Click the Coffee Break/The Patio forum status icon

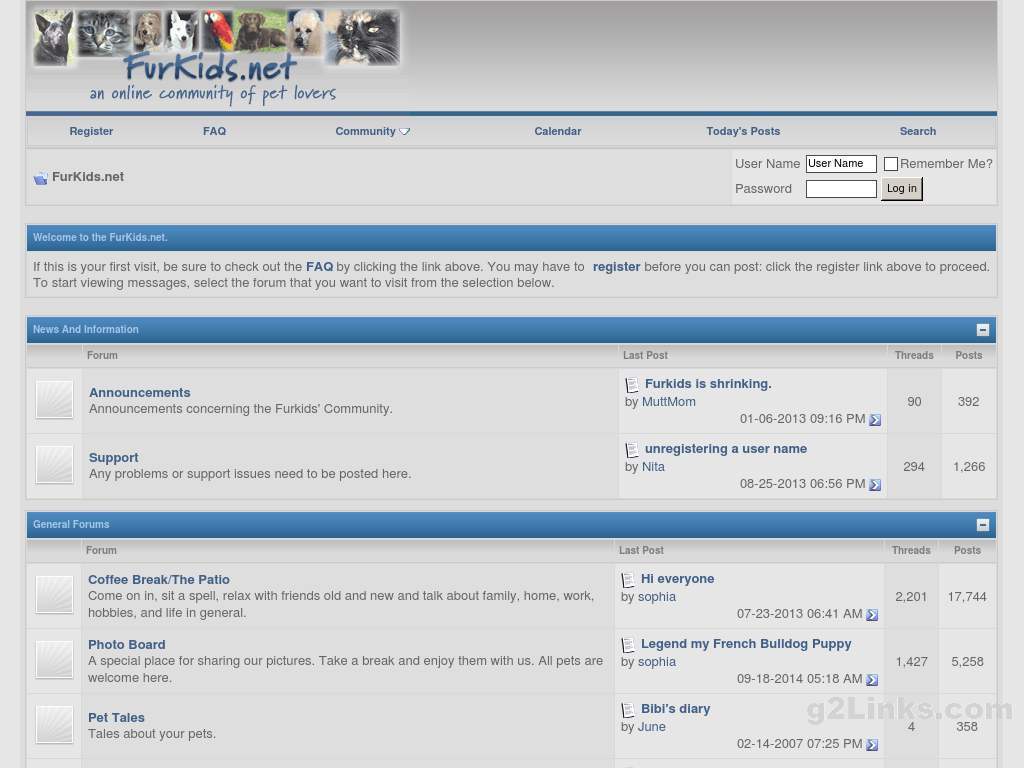pos(54,595)
